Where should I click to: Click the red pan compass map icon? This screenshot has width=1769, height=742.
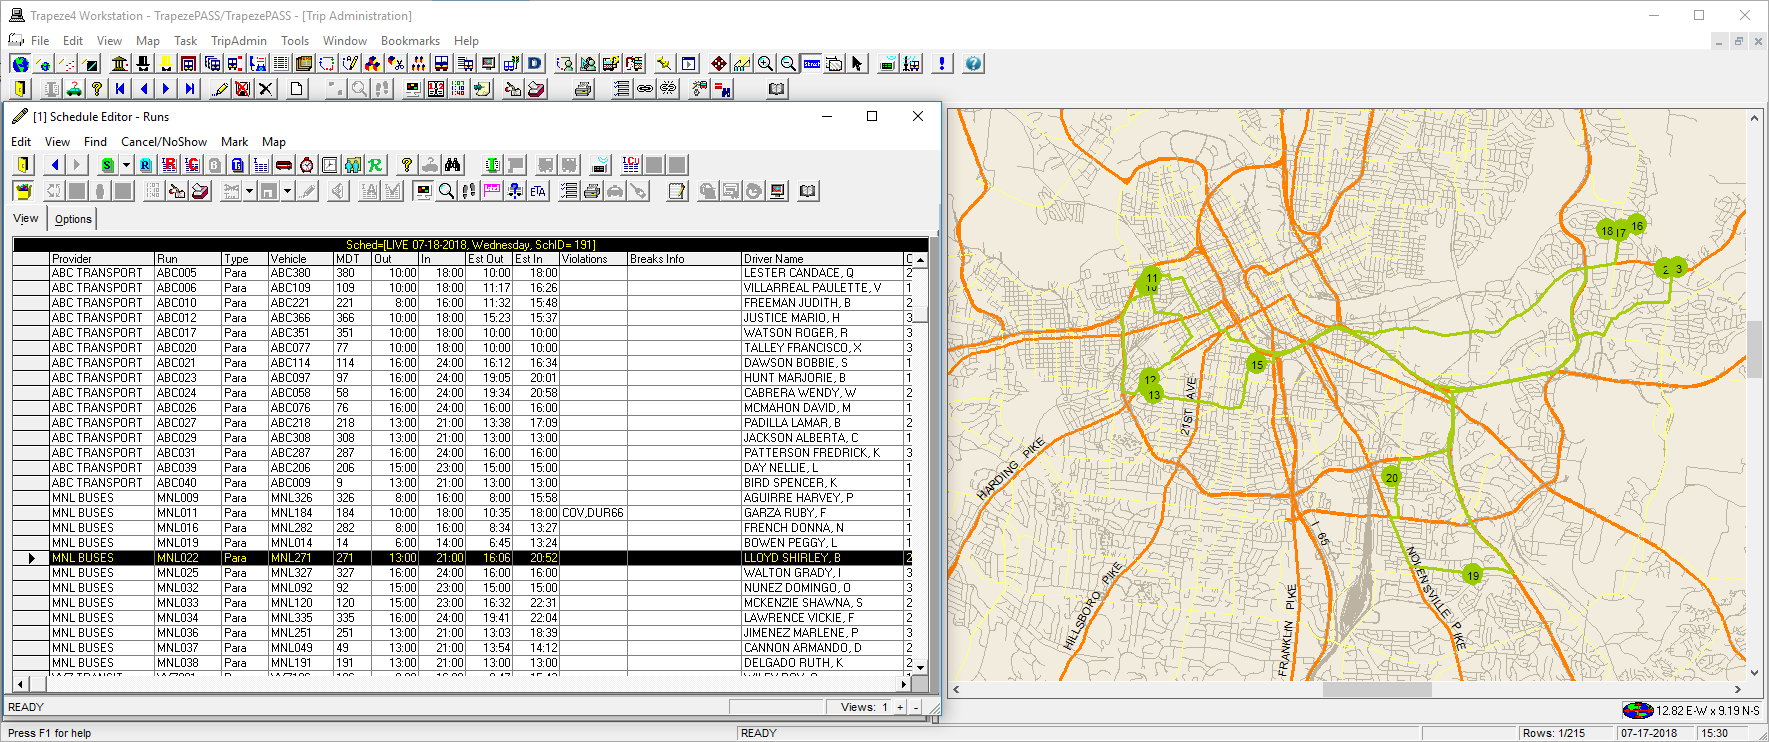(718, 64)
